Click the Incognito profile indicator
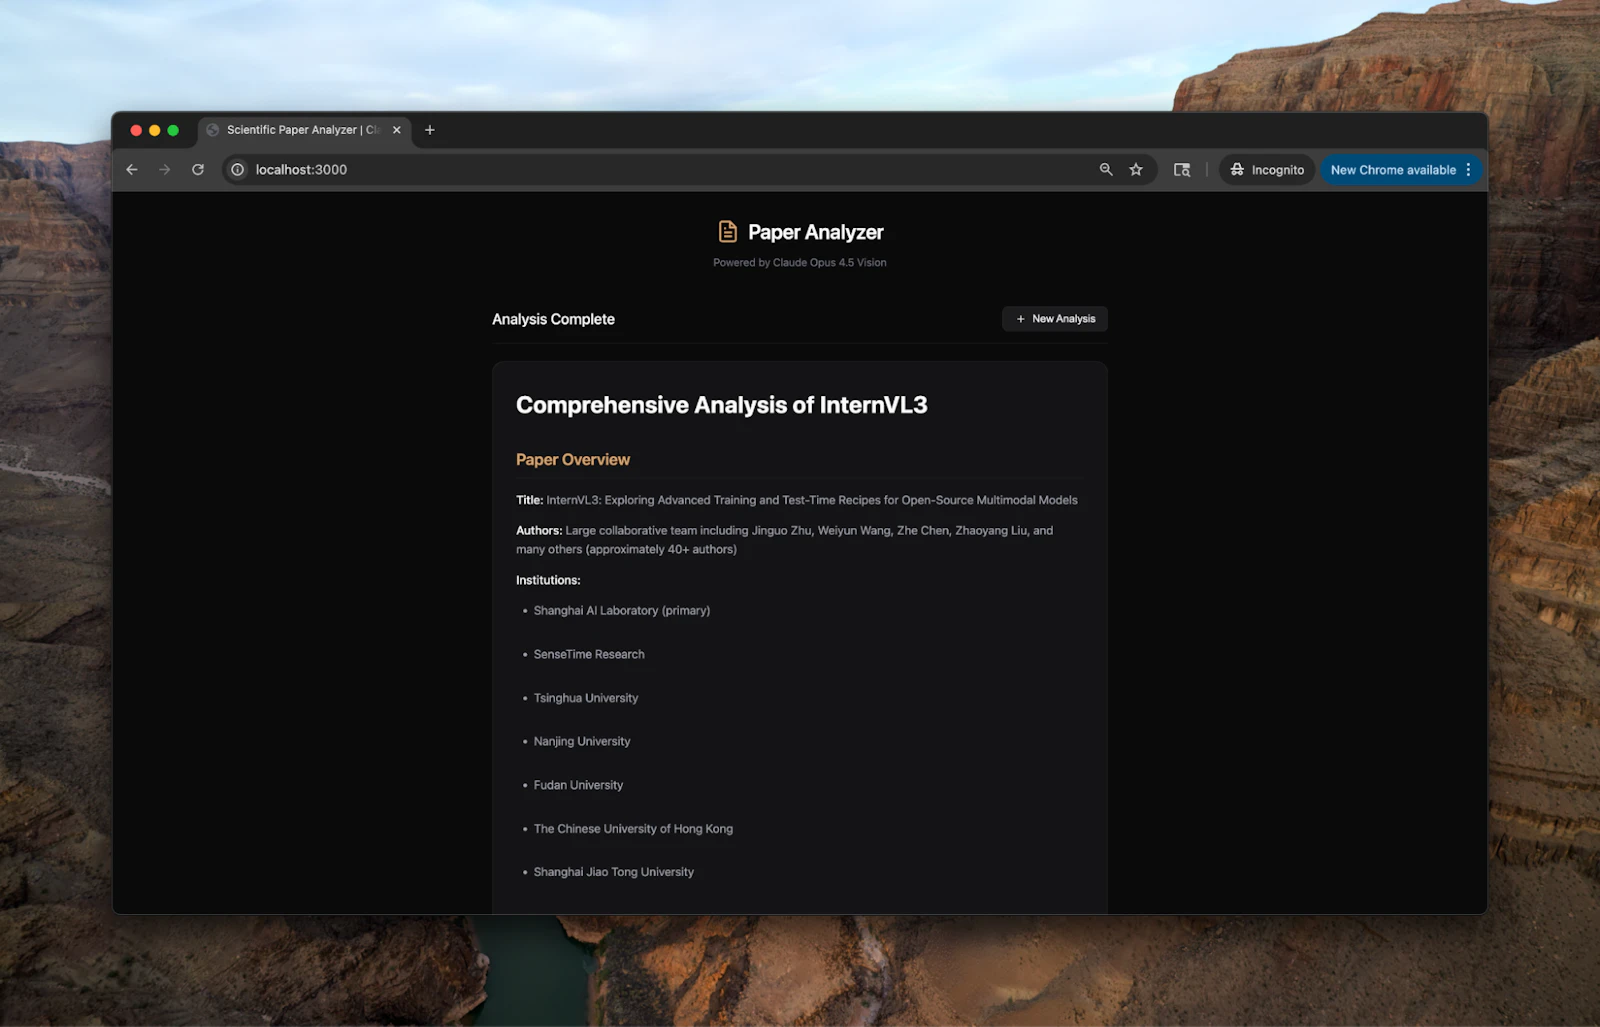 (x=1267, y=170)
